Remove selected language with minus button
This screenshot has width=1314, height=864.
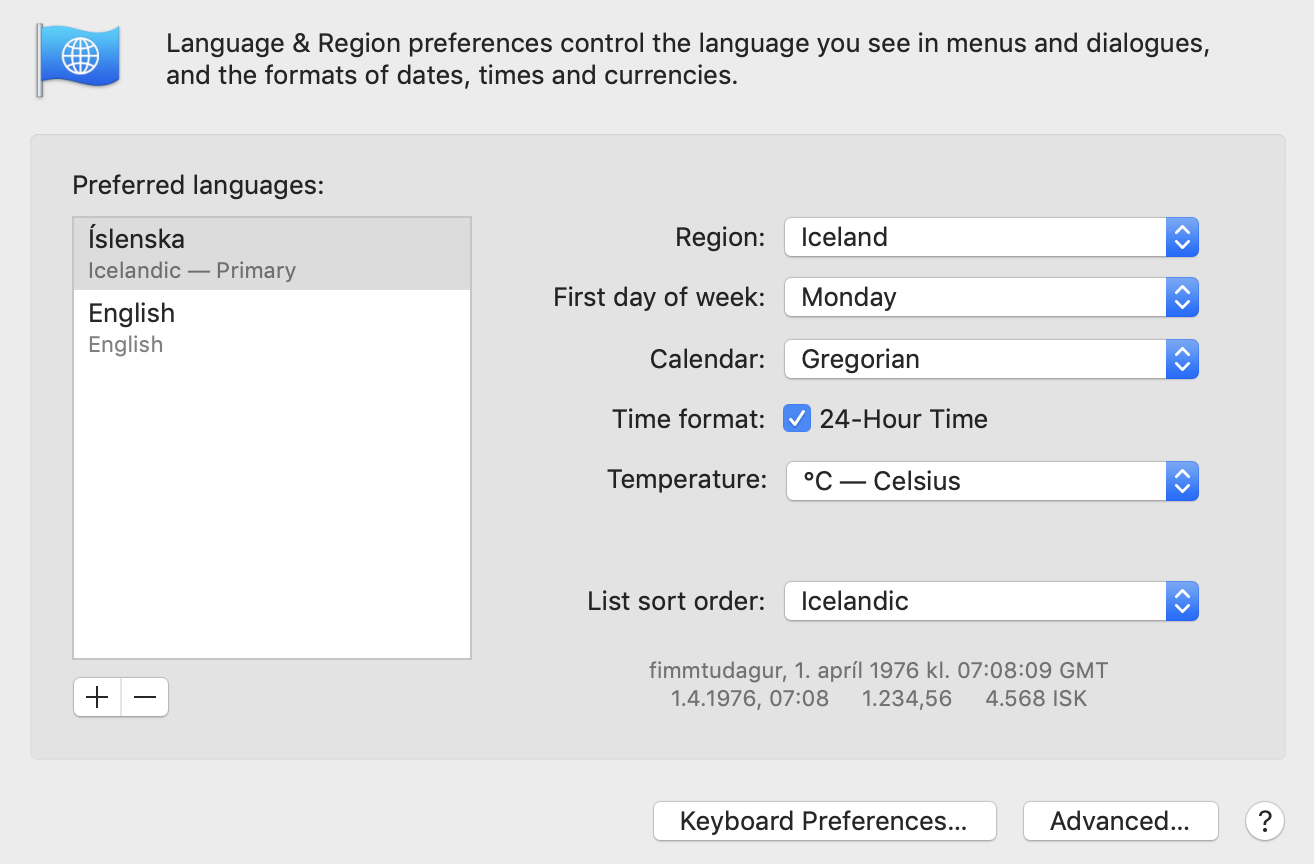click(x=145, y=698)
